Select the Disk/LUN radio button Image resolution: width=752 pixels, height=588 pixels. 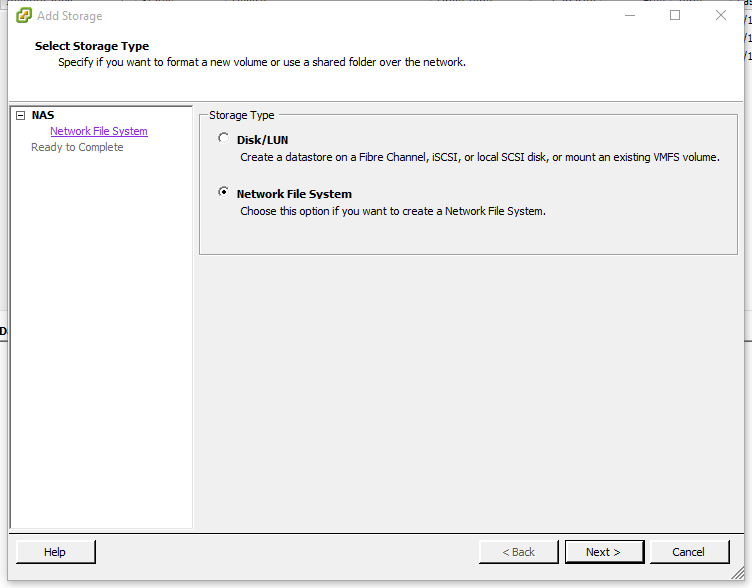coord(223,139)
